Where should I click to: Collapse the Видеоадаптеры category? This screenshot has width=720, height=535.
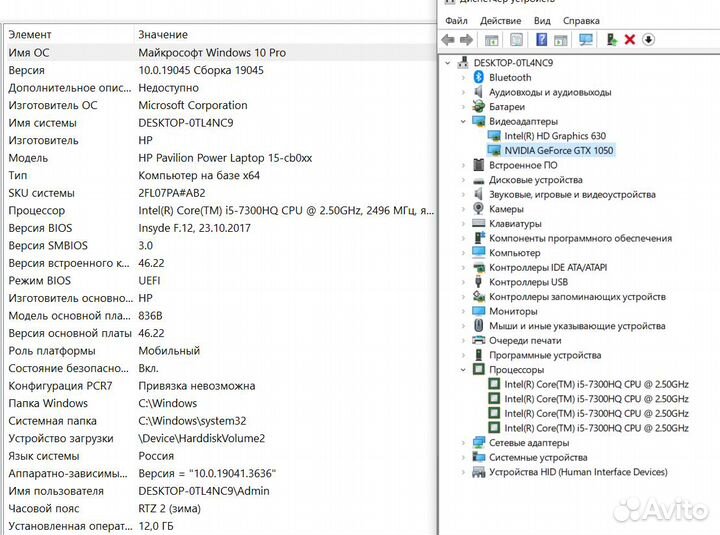(x=463, y=122)
